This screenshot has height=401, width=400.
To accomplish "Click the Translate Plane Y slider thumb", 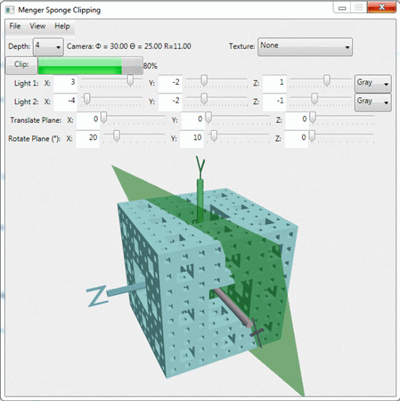I will pos(208,117).
